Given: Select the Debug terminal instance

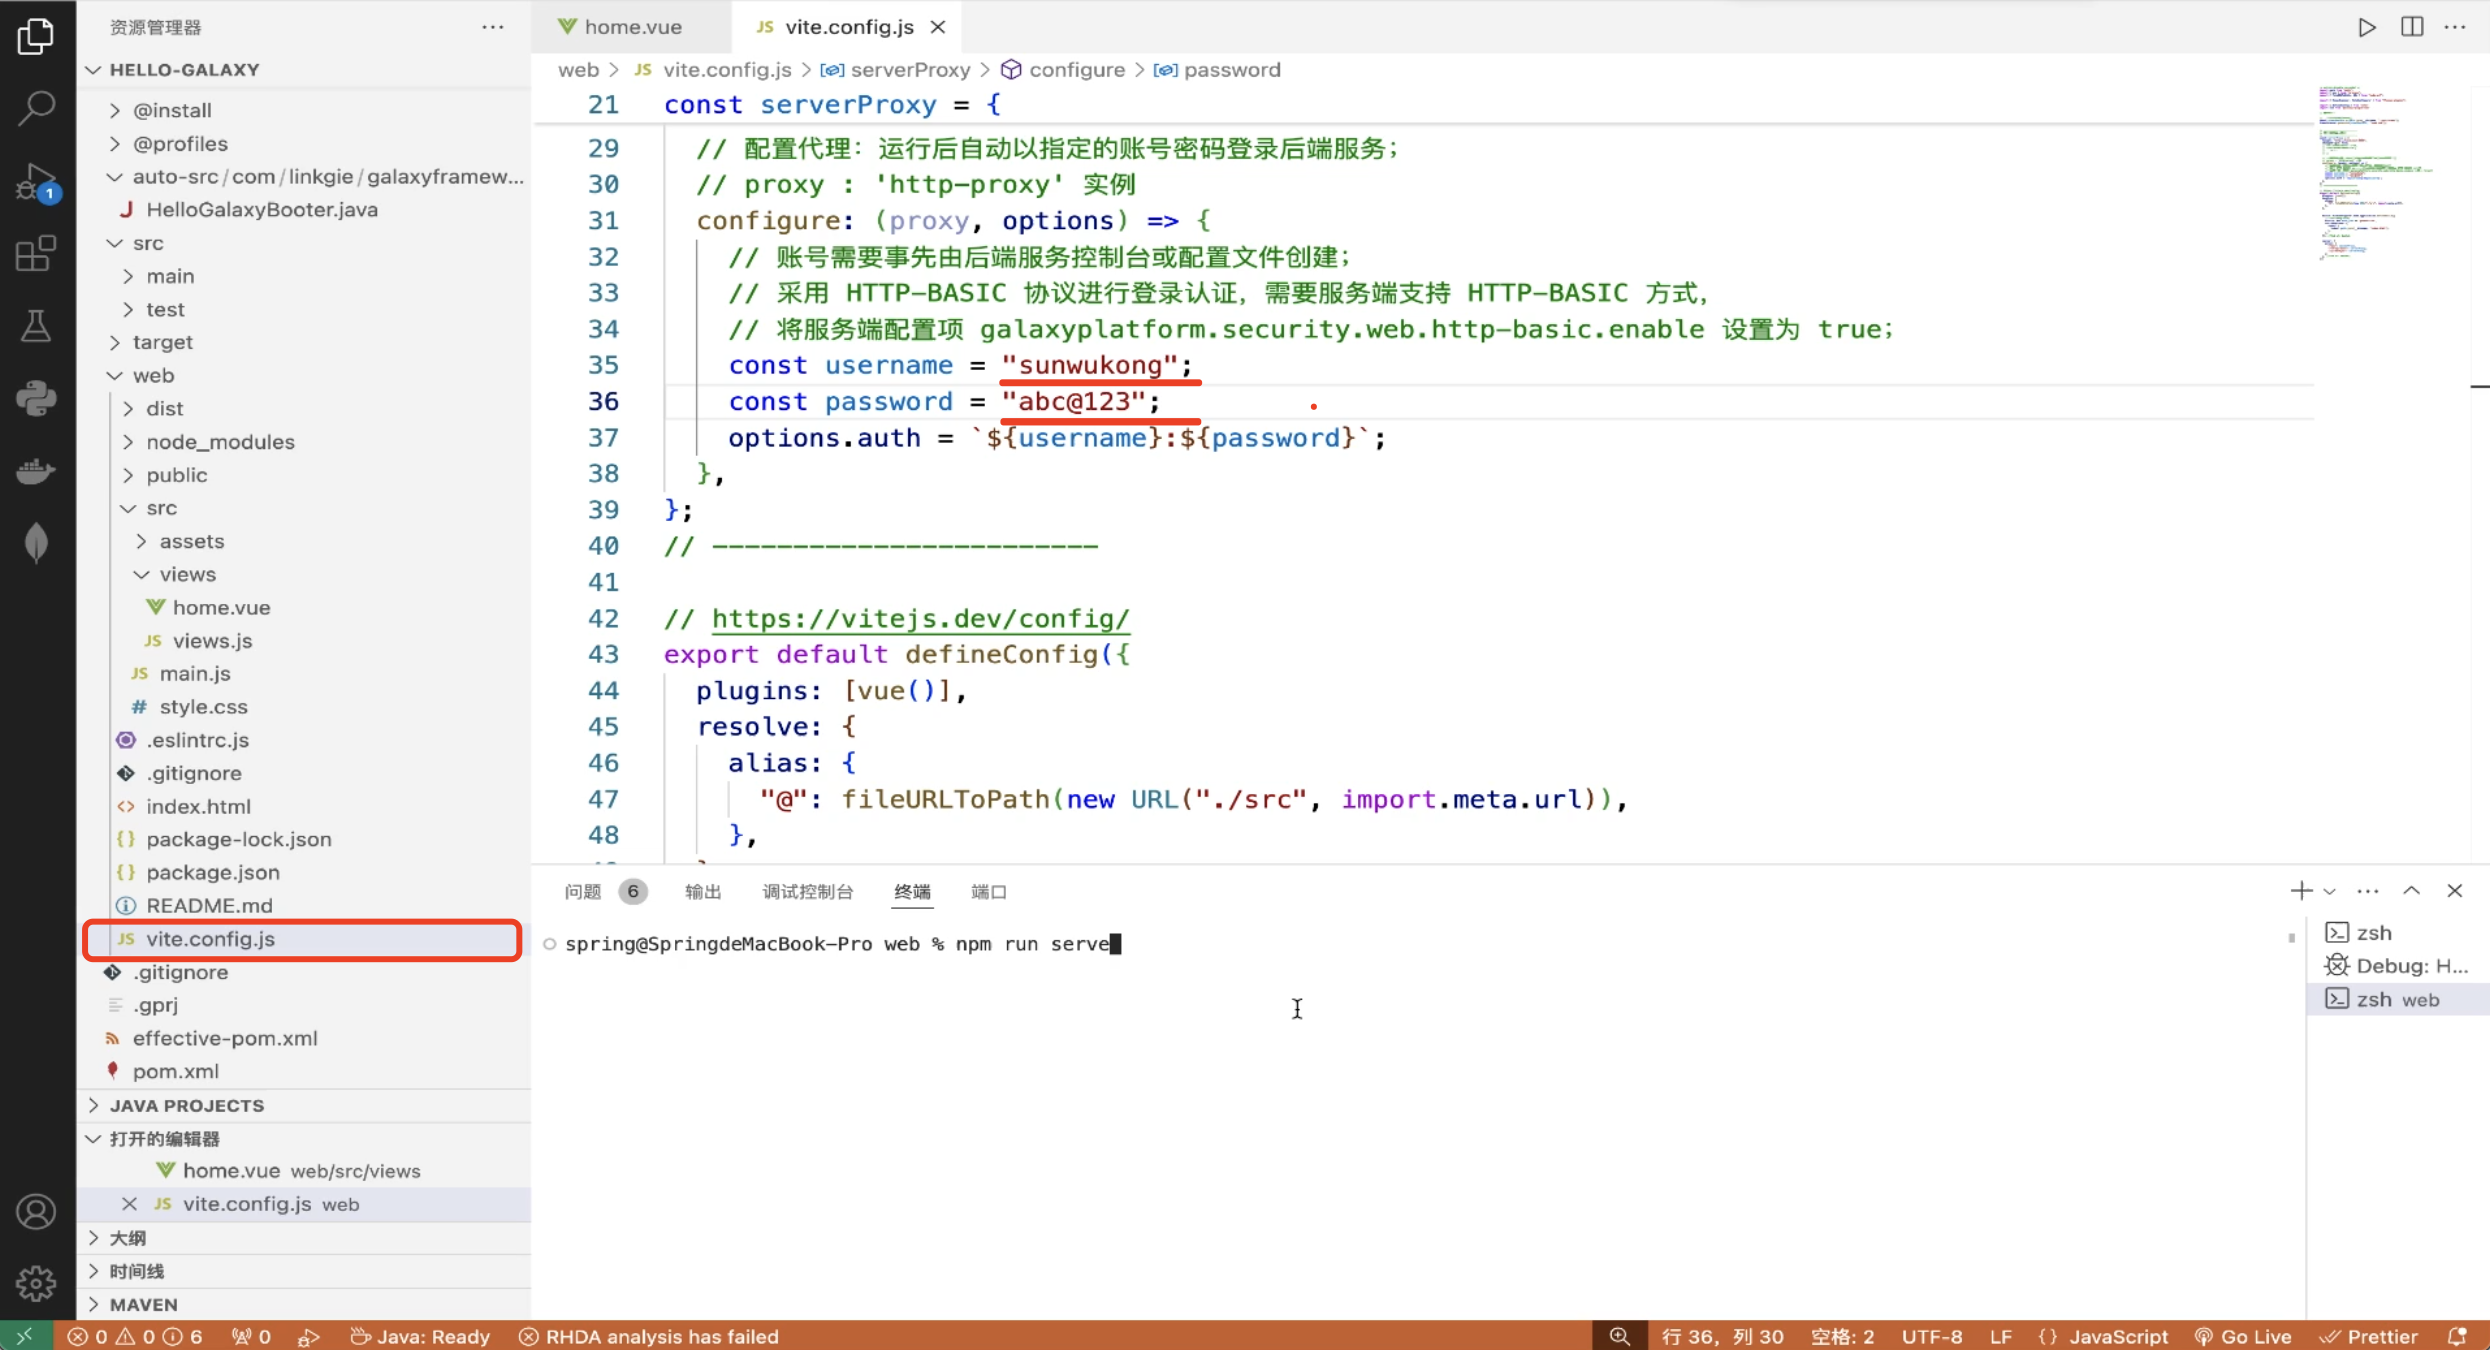Looking at the screenshot, I should 2398,966.
